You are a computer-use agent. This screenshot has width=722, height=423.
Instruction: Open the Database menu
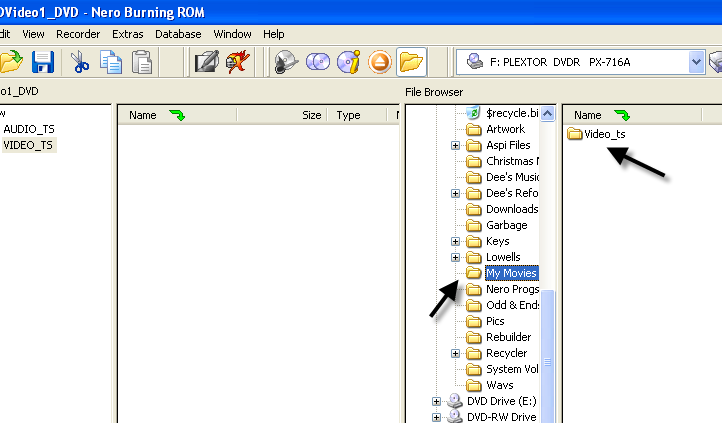[x=178, y=34]
